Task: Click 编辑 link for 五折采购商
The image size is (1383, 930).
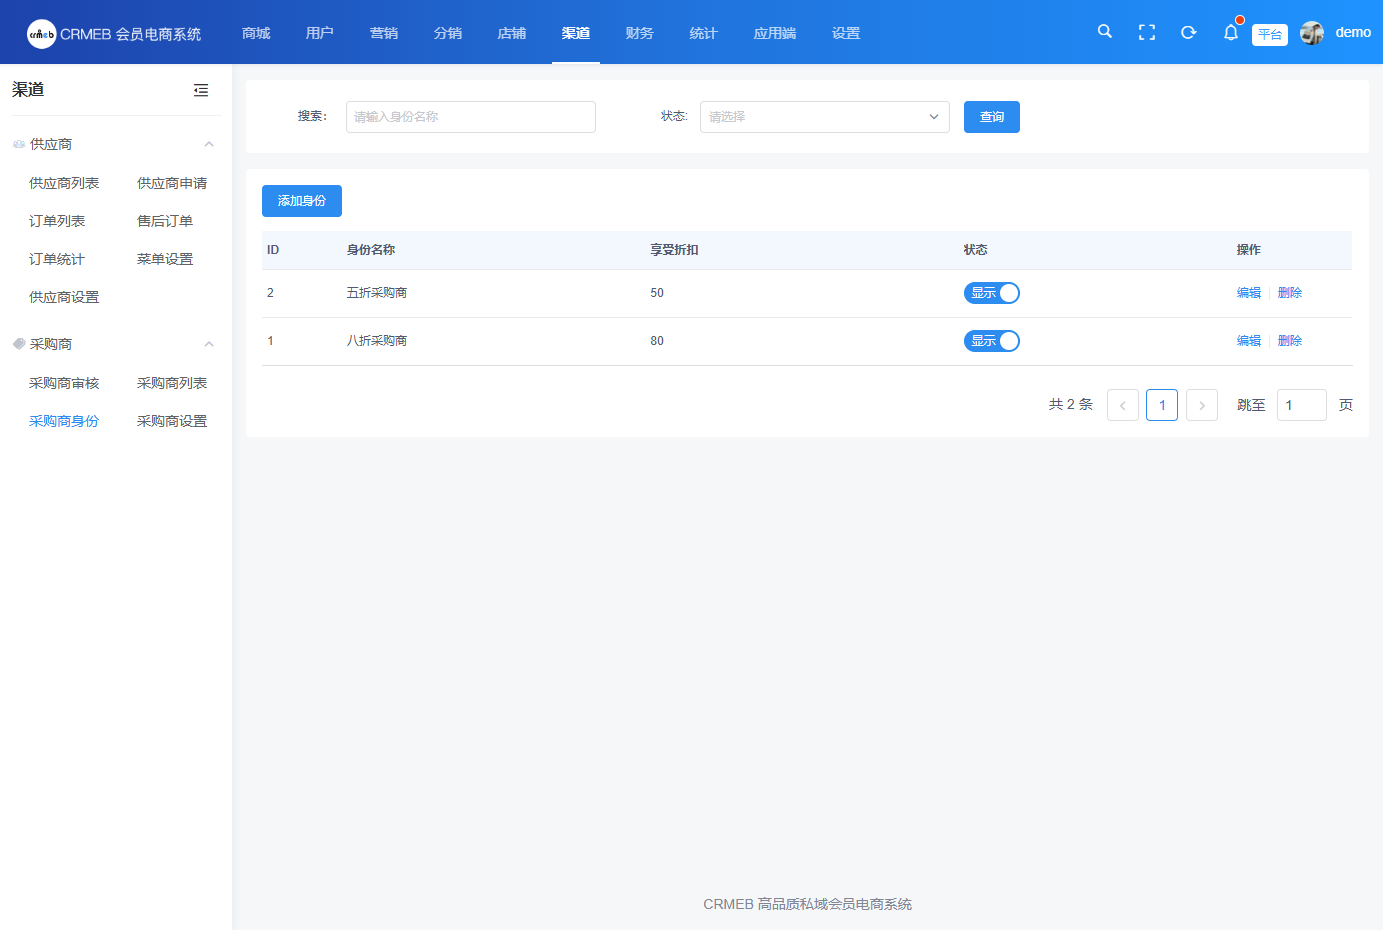Action: (1248, 293)
